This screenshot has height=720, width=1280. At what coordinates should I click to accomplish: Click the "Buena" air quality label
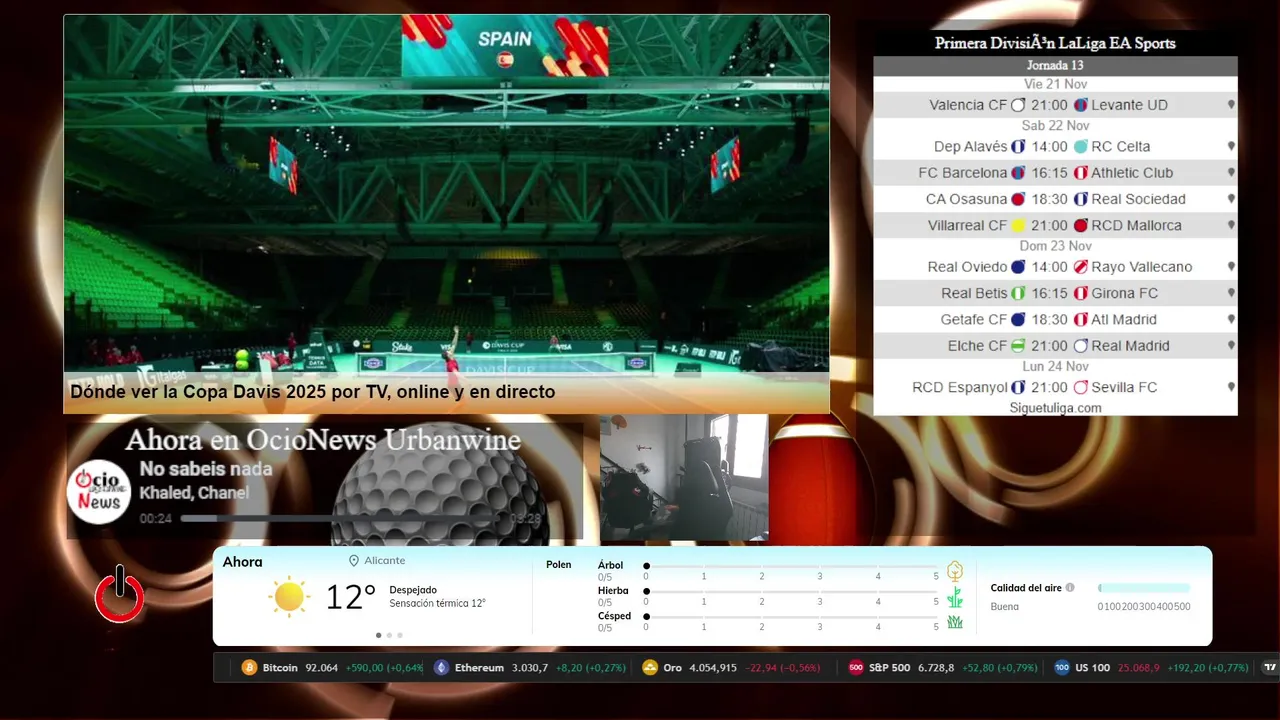pyautogui.click(x=1004, y=607)
